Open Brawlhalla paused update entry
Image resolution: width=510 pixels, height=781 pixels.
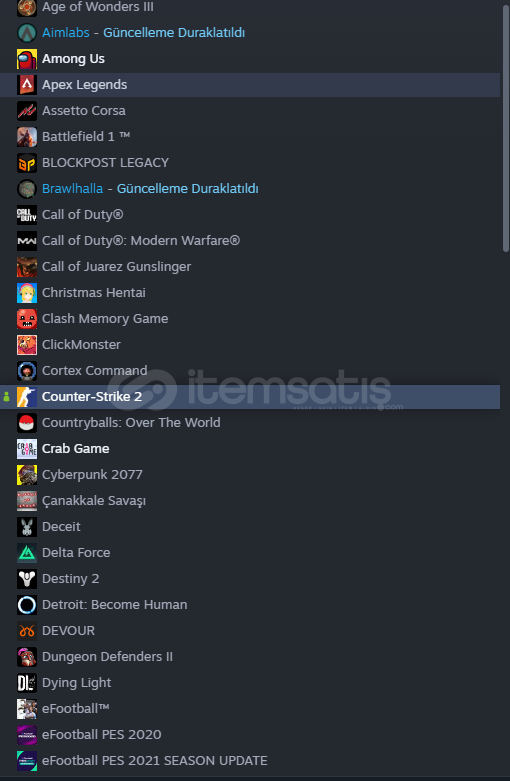pos(250,189)
